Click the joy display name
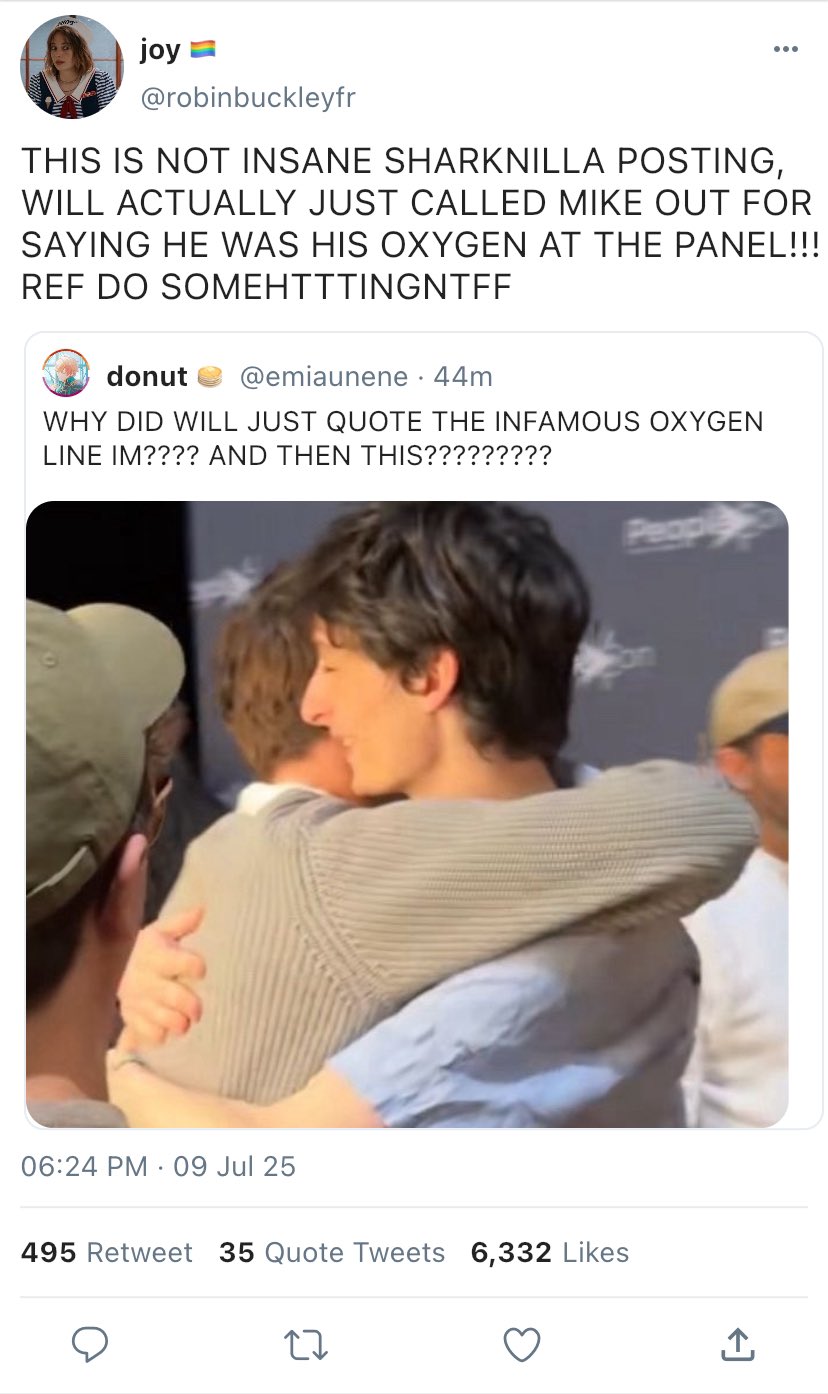828x1394 pixels. point(159,50)
